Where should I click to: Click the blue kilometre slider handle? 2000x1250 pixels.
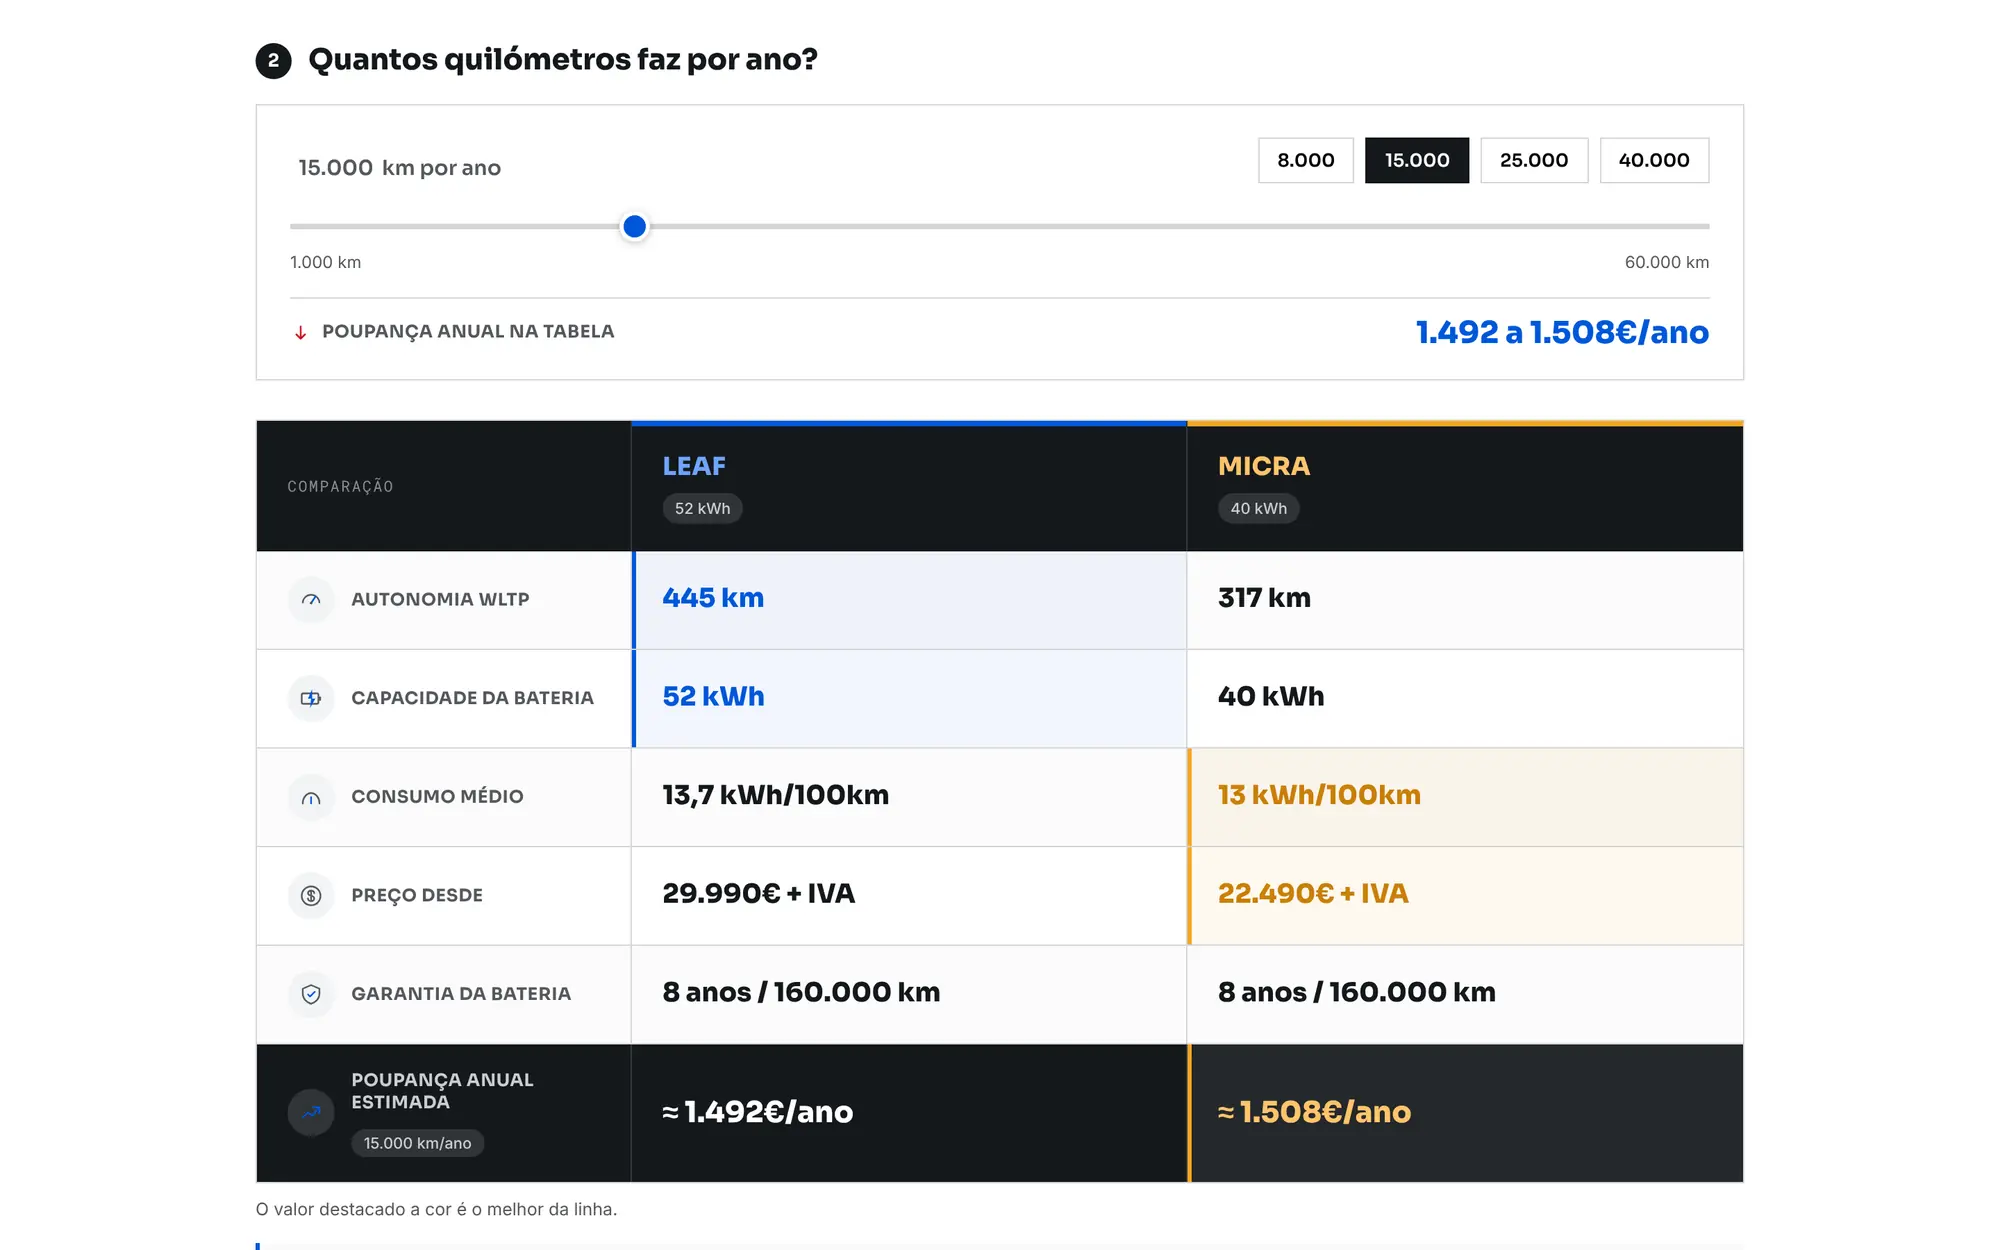634,227
